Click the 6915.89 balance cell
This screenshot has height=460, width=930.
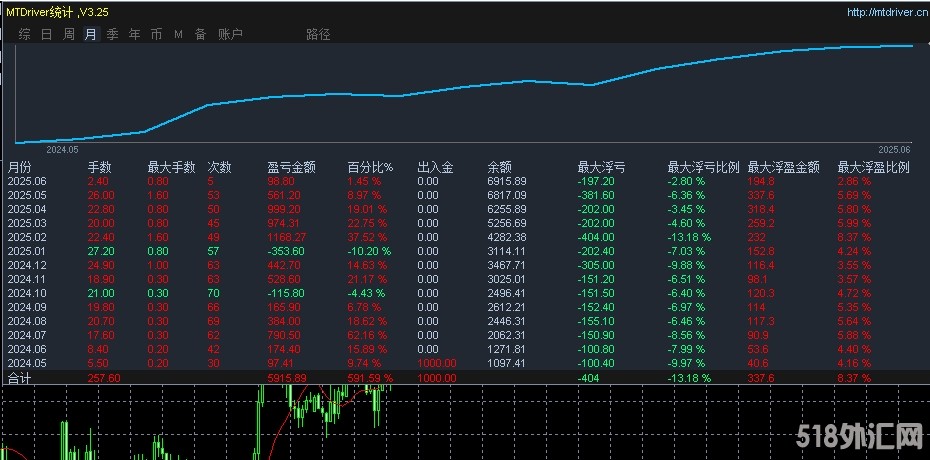coord(507,181)
